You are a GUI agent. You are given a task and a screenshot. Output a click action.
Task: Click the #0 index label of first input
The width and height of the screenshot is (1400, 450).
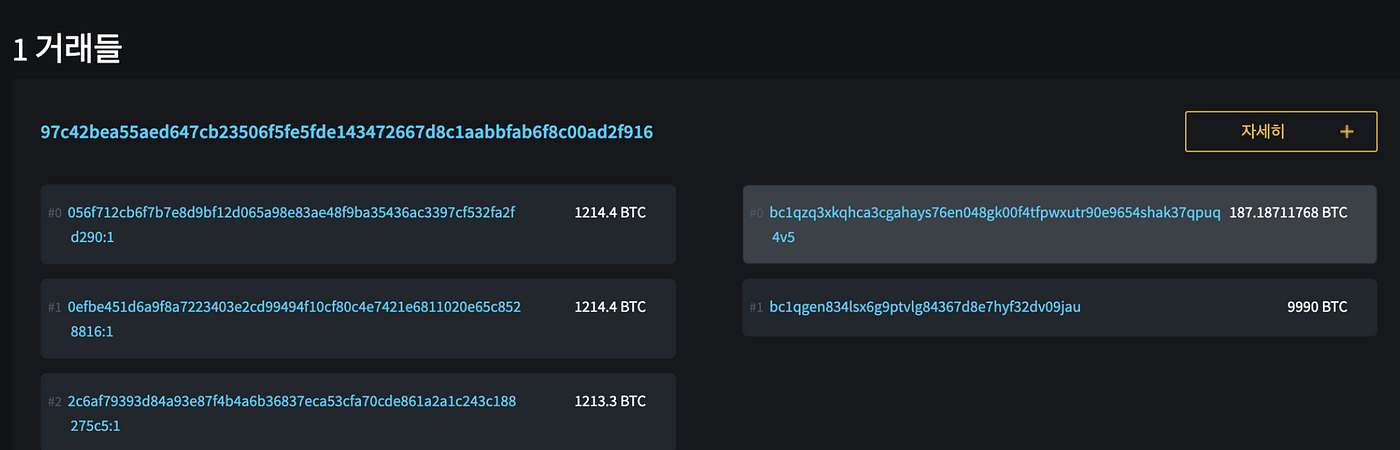coord(55,213)
